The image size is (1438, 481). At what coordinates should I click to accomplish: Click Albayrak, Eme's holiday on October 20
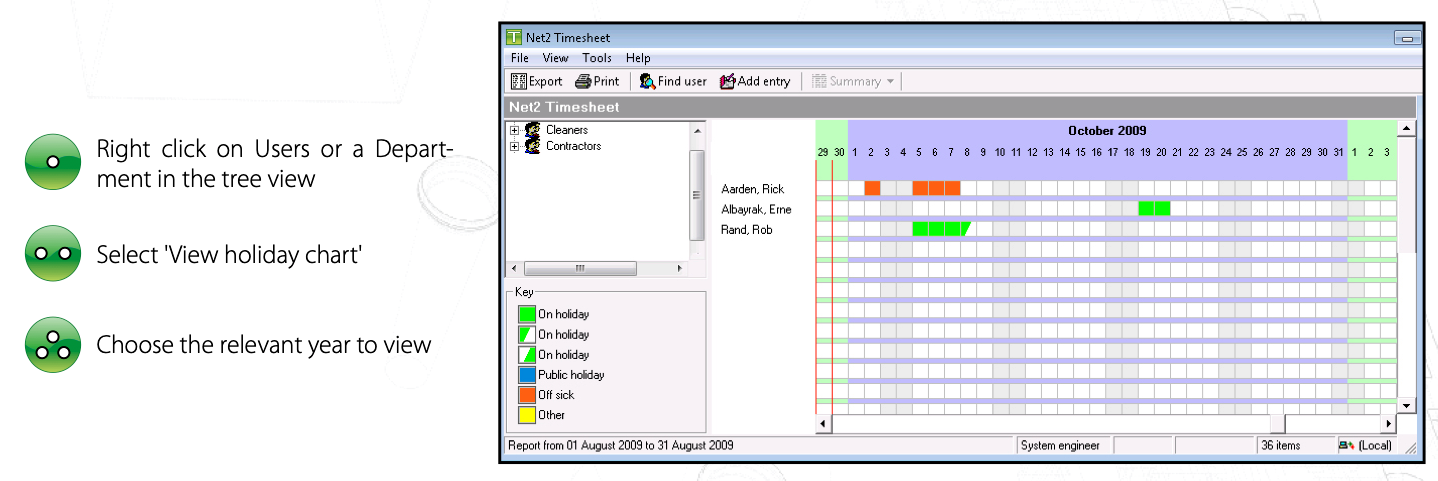[x=1162, y=208]
